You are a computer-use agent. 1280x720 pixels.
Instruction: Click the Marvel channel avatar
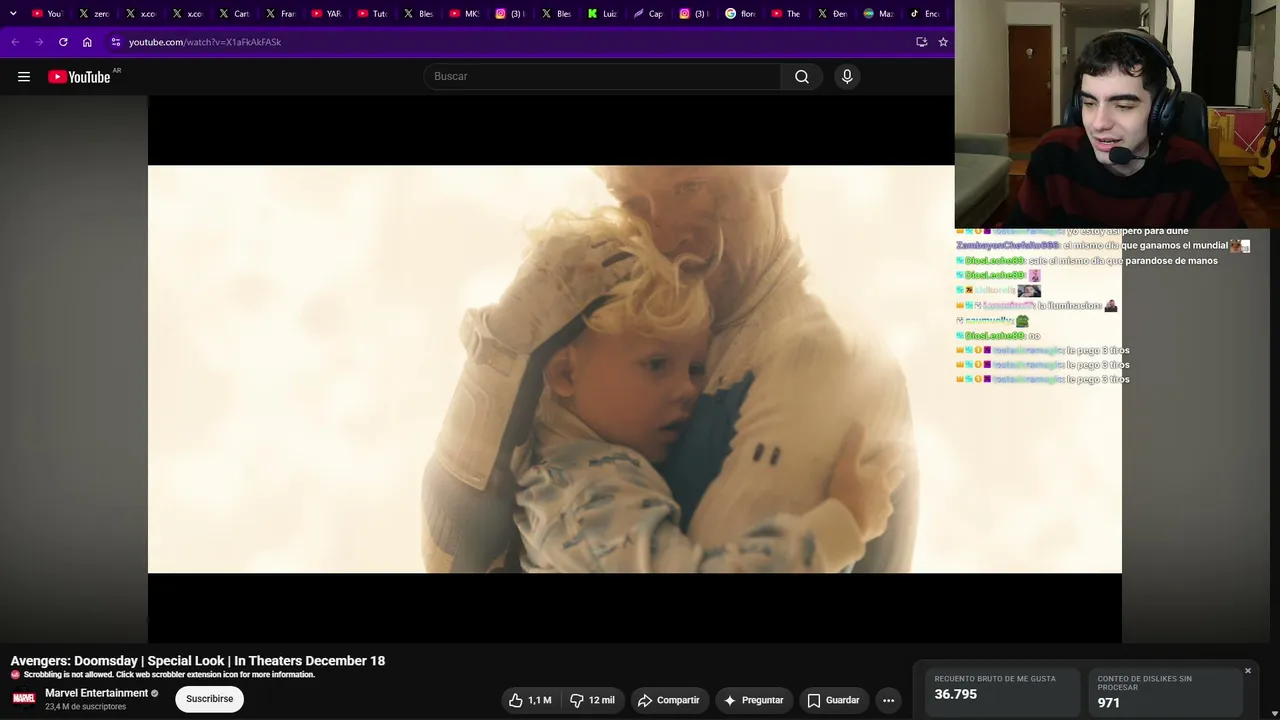tap(24, 699)
